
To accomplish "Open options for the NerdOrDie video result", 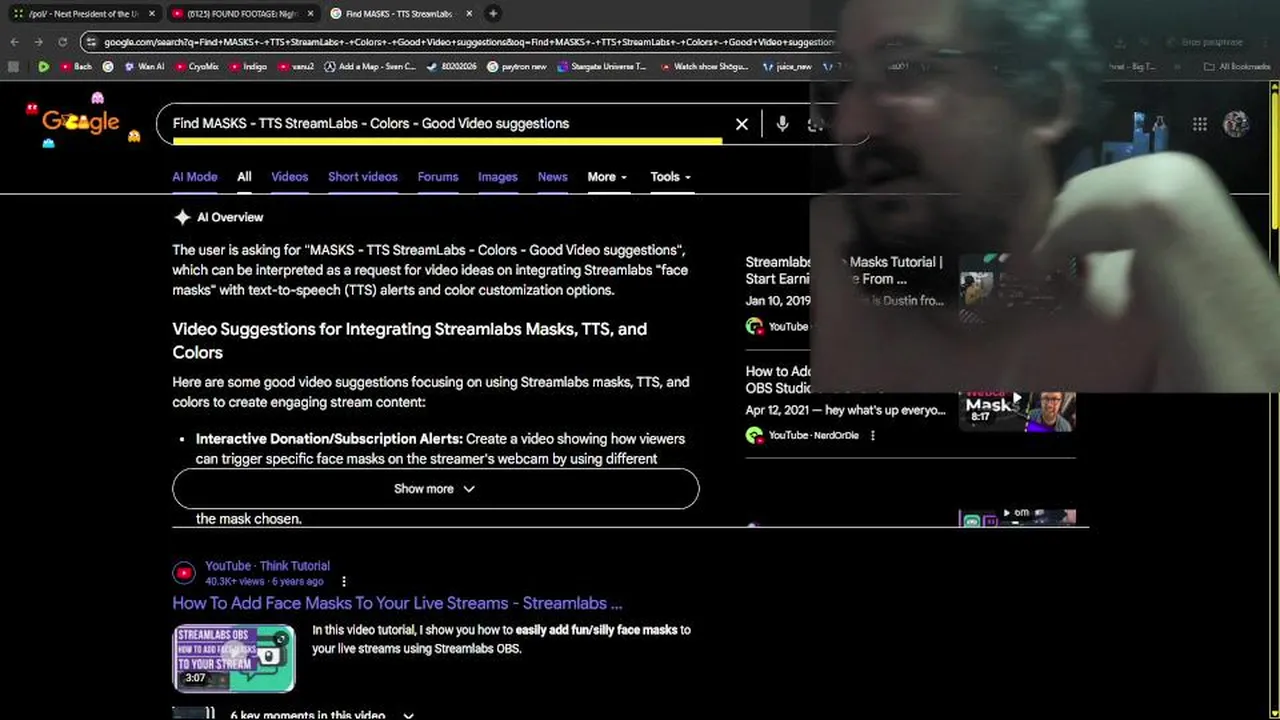I will pyautogui.click(x=872, y=435).
